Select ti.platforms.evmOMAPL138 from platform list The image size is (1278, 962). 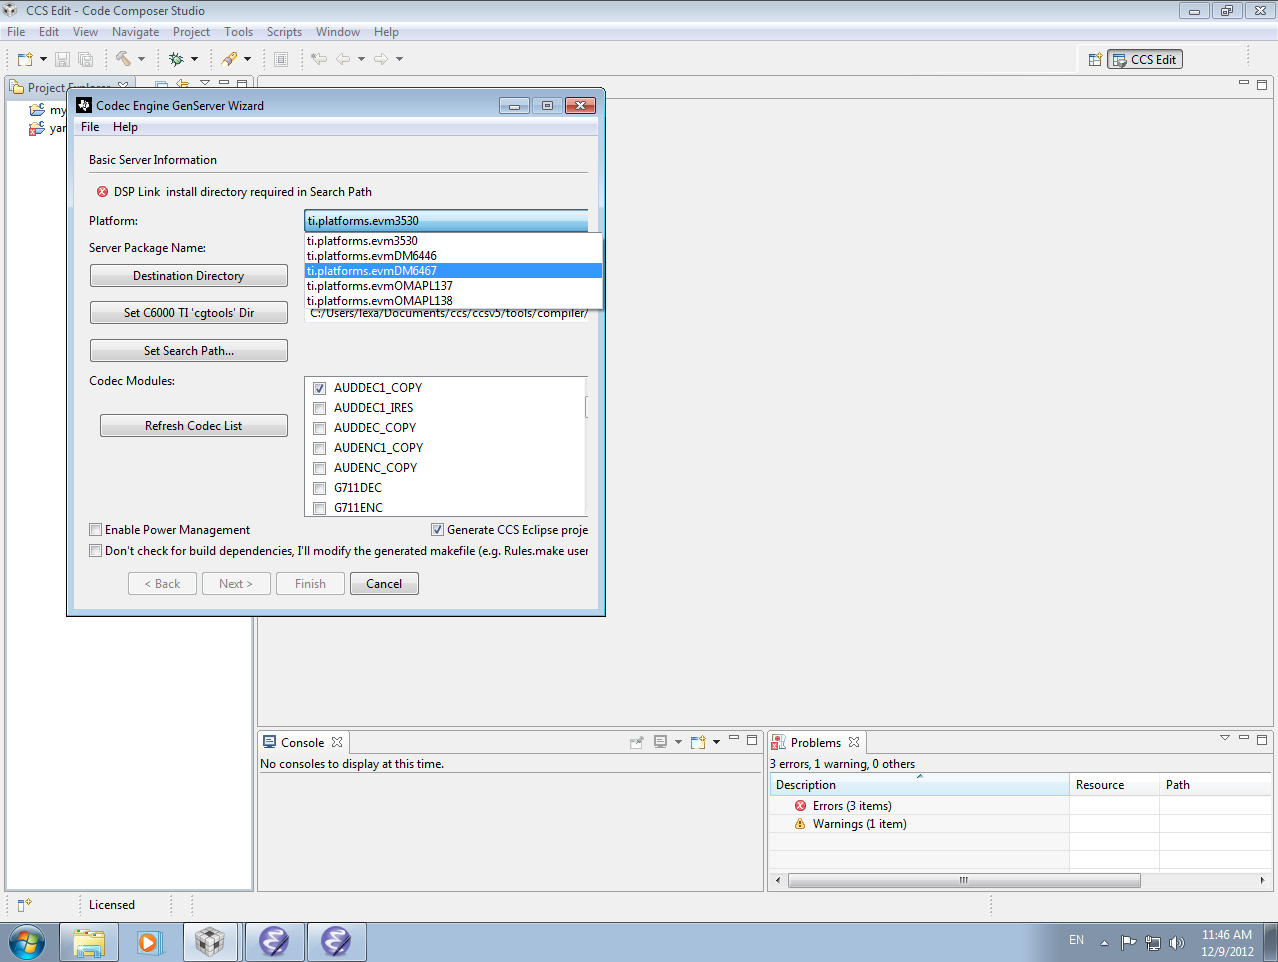click(x=453, y=301)
